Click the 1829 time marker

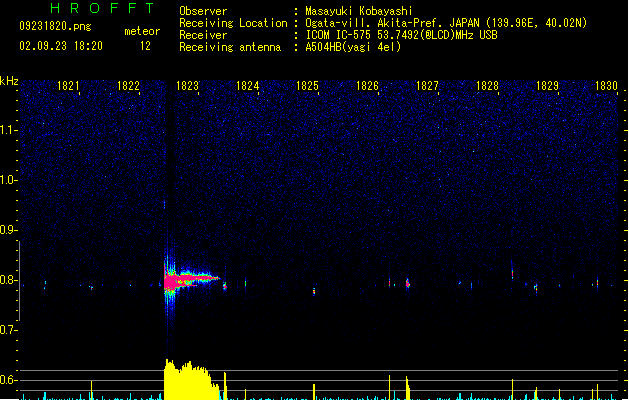[x=547, y=86]
